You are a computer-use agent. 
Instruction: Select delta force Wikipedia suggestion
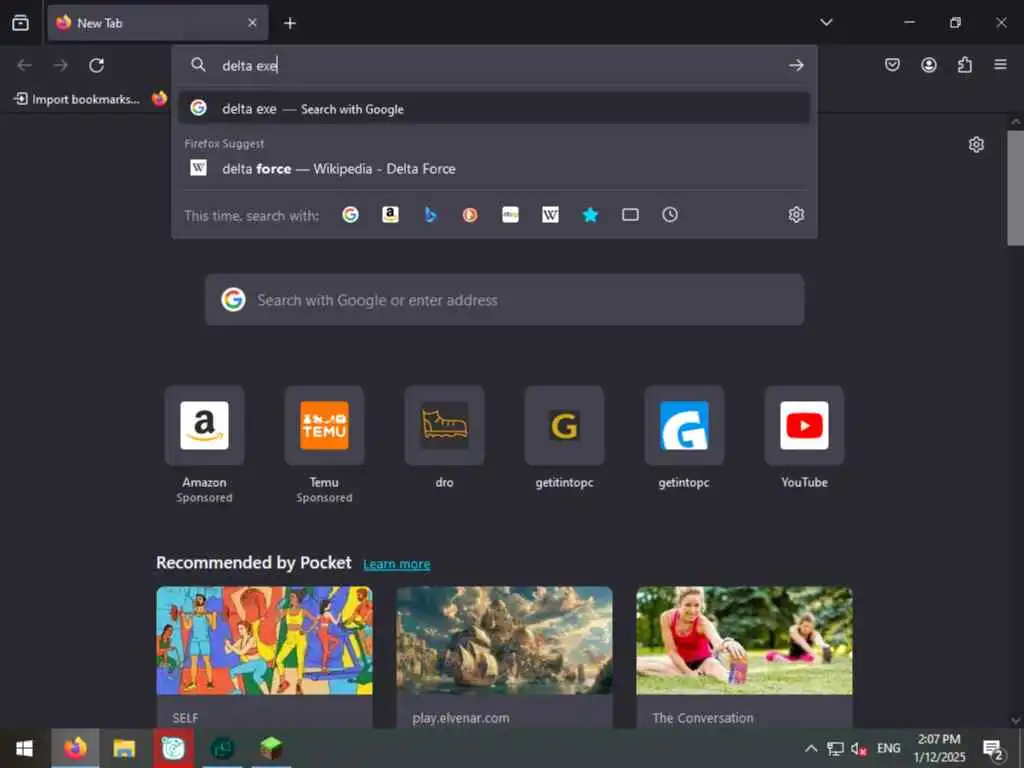[x=494, y=168]
